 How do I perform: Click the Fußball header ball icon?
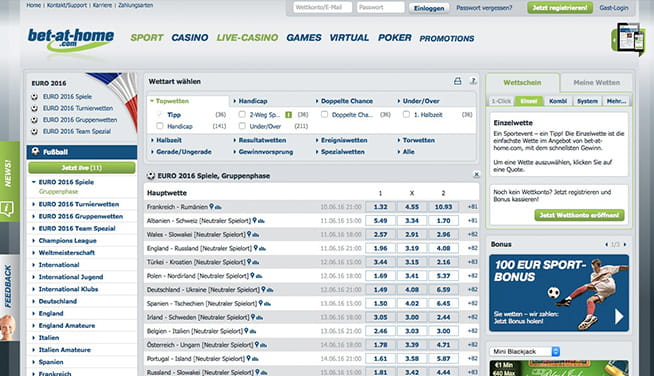click(35, 151)
